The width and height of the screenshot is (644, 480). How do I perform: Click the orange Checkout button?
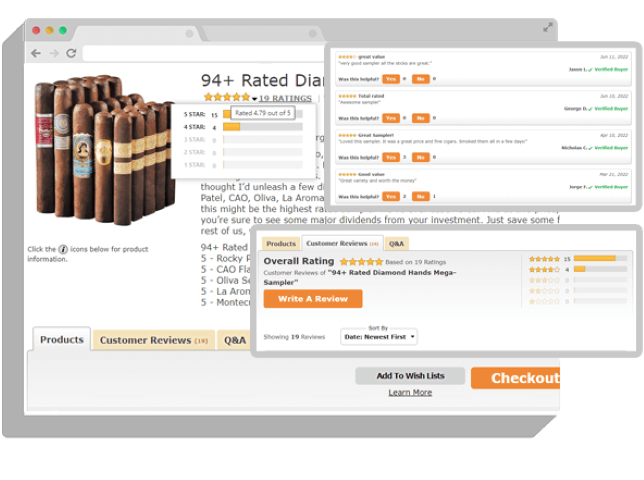[516, 378]
